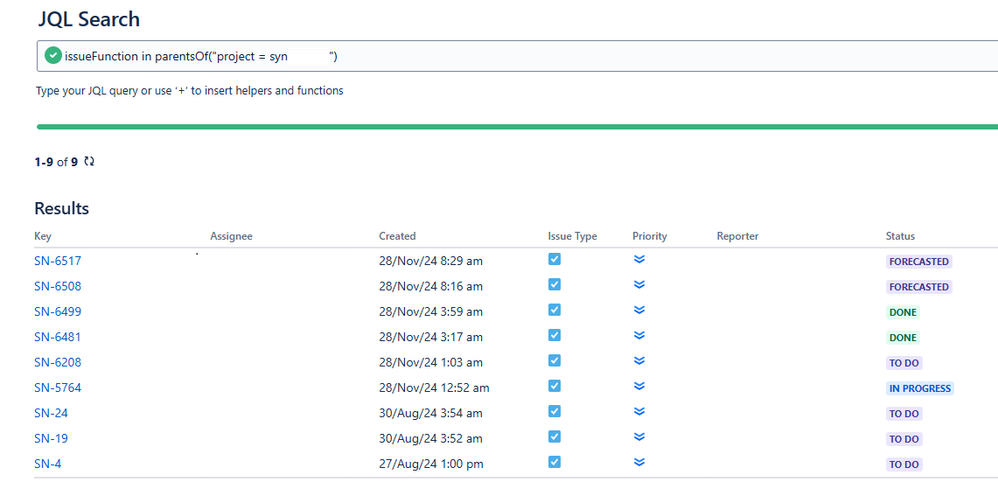Image resolution: width=998 pixels, height=496 pixels.
Task: Click the Results section heading
Action: pos(62,208)
